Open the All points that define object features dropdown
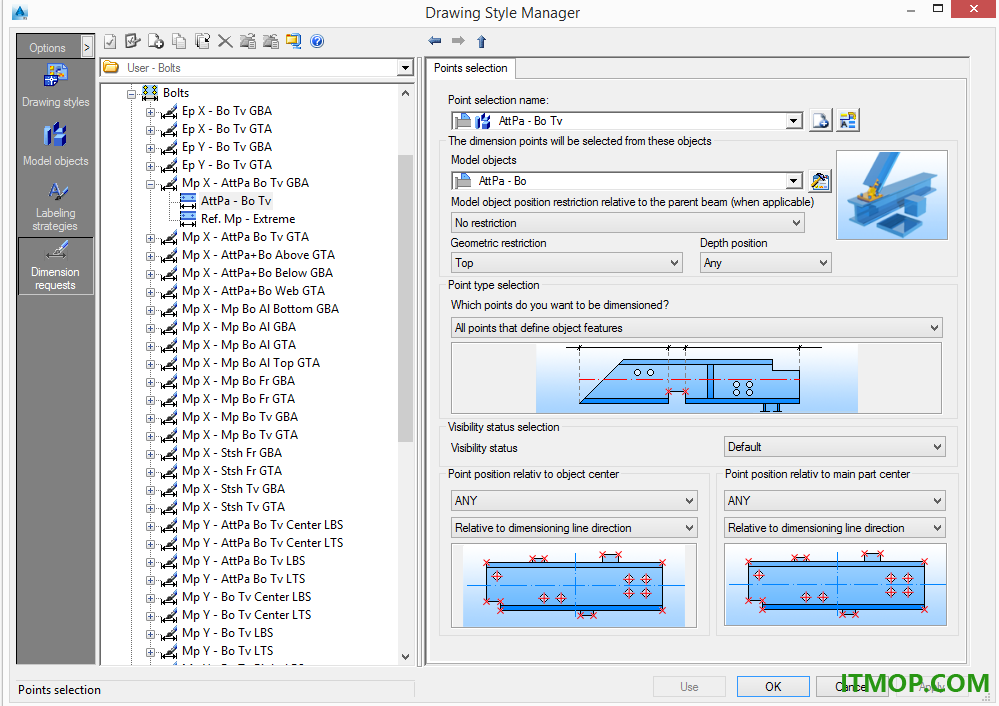Image resolution: width=999 pixels, height=706 pixels. point(696,328)
